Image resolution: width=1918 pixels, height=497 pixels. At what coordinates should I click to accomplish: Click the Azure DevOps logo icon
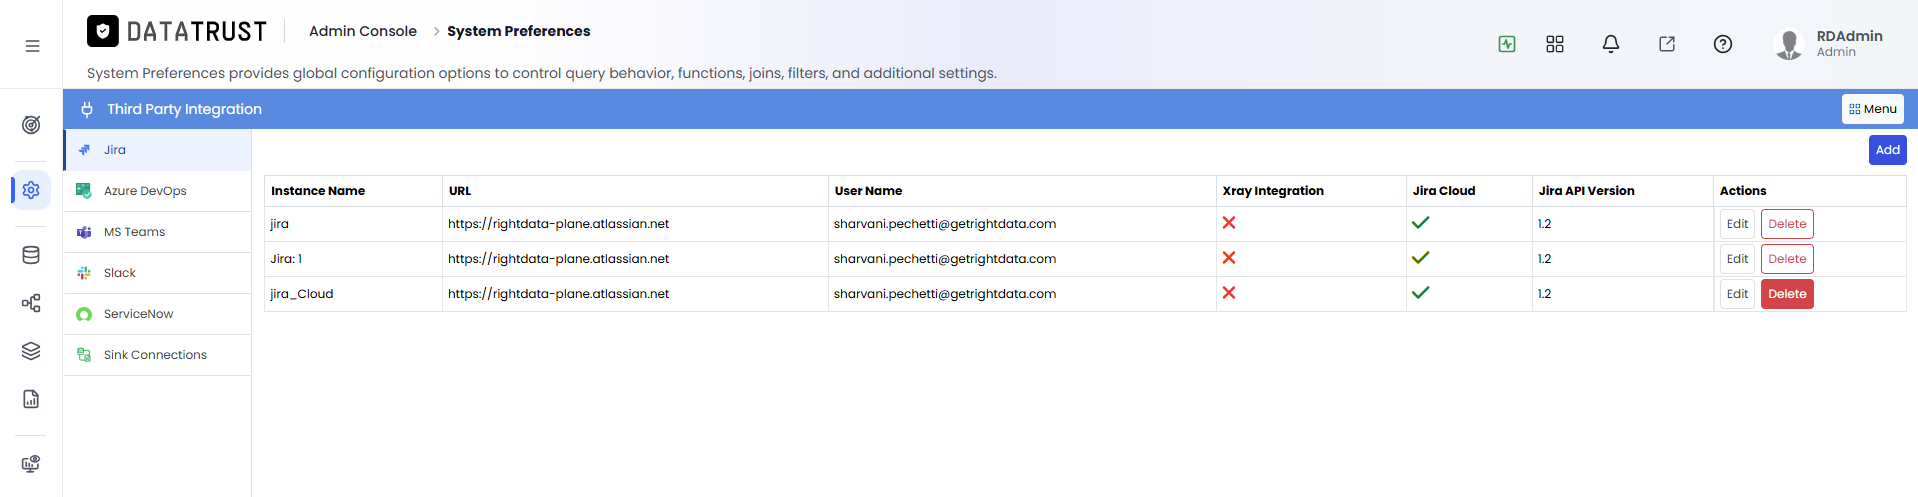pyautogui.click(x=84, y=190)
